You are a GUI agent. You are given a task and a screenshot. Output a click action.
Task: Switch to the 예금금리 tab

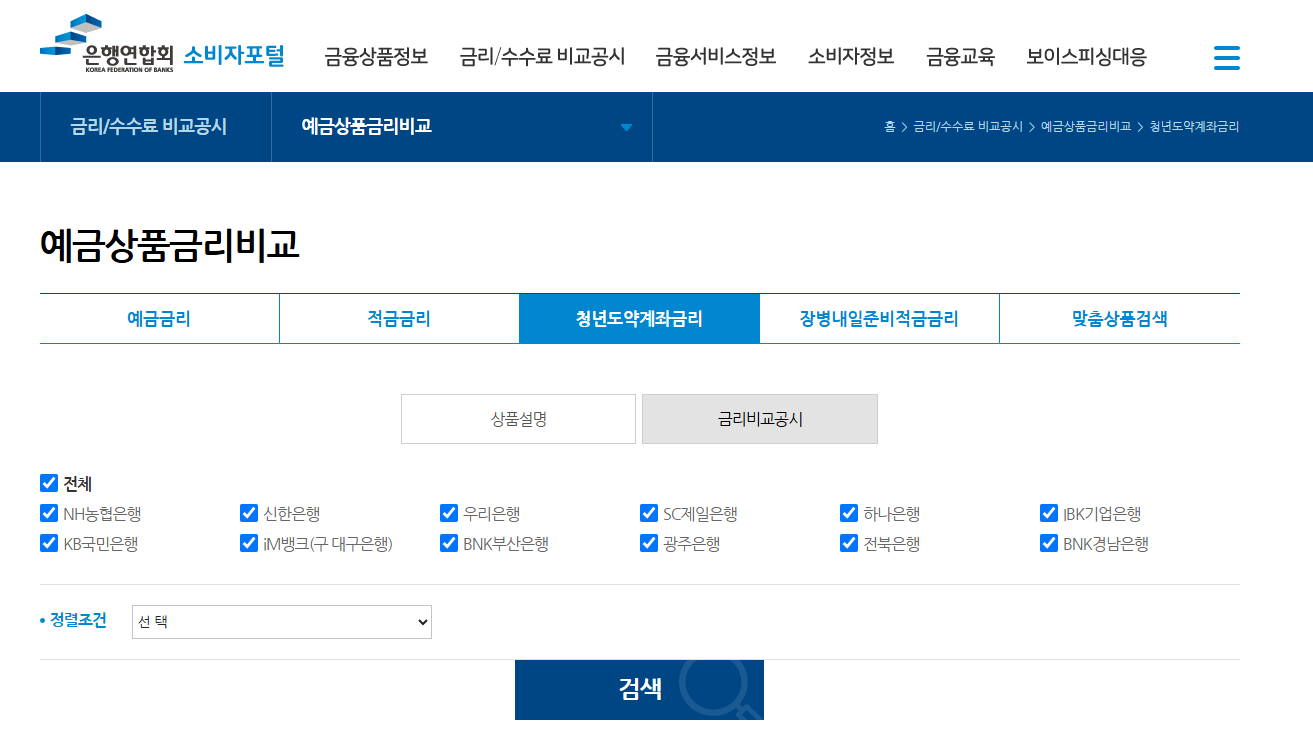pyautogui.click(x=159, y=319)
